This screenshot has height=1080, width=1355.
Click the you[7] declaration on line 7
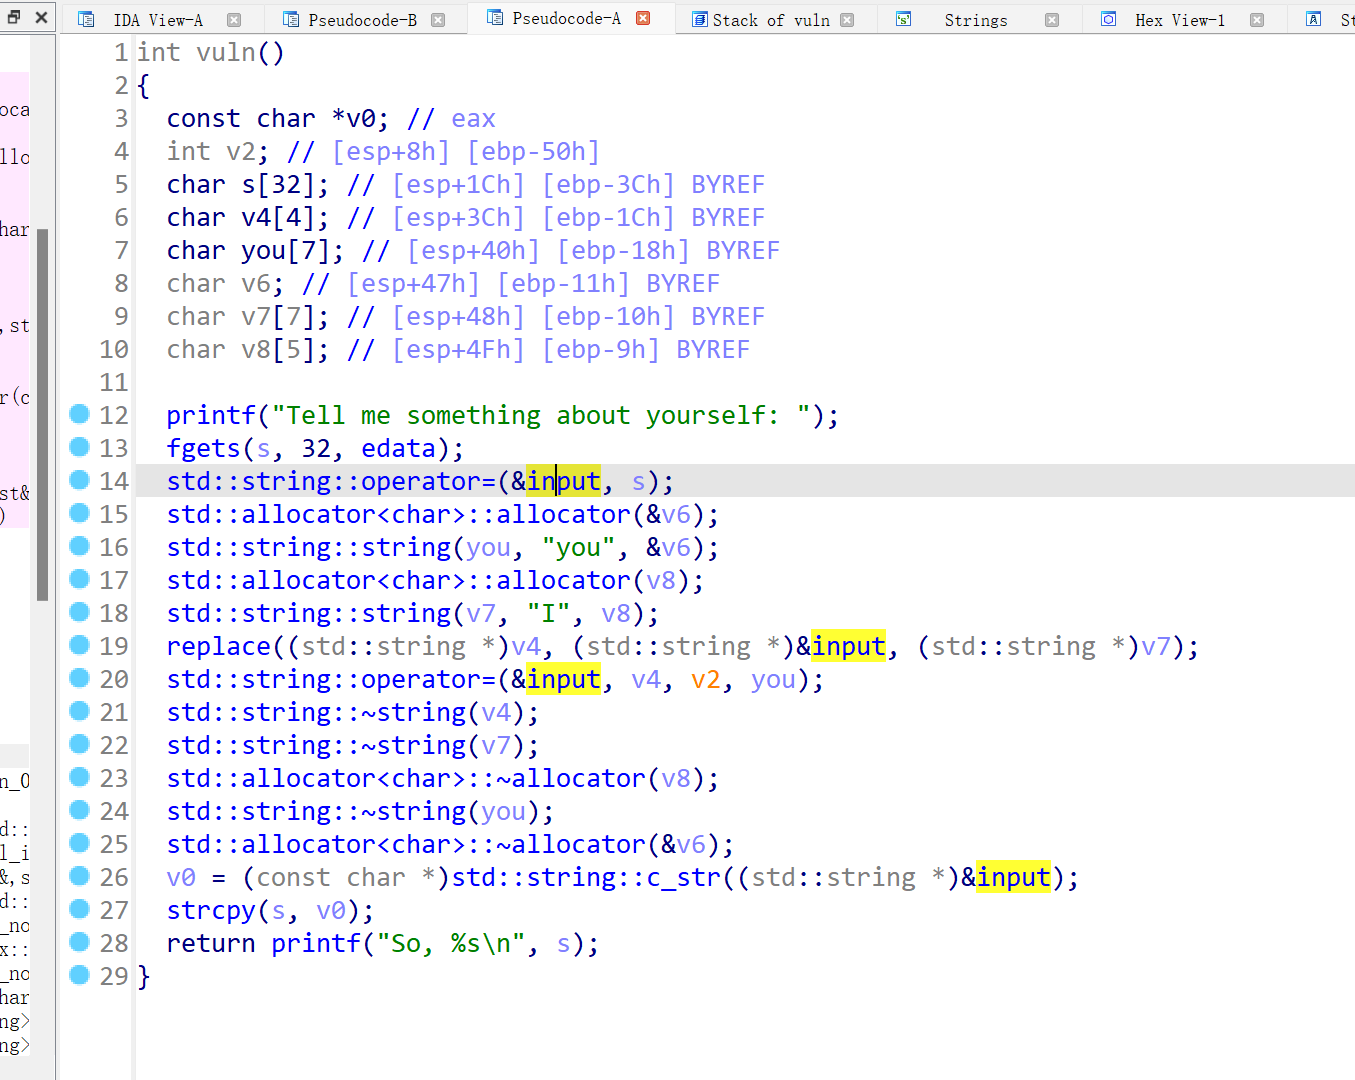click(292, 250)
